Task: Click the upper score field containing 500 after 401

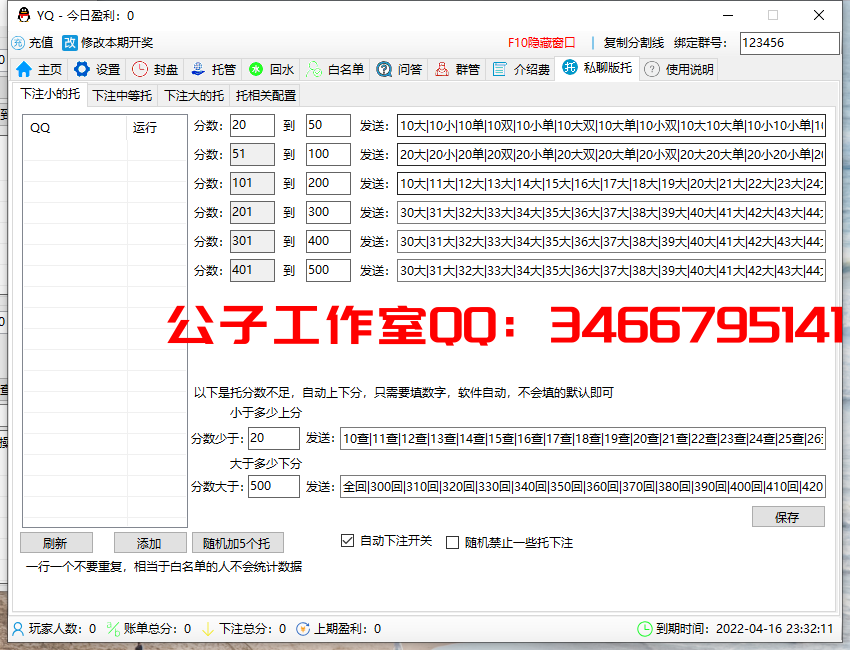Action: (x=328, y=270)
